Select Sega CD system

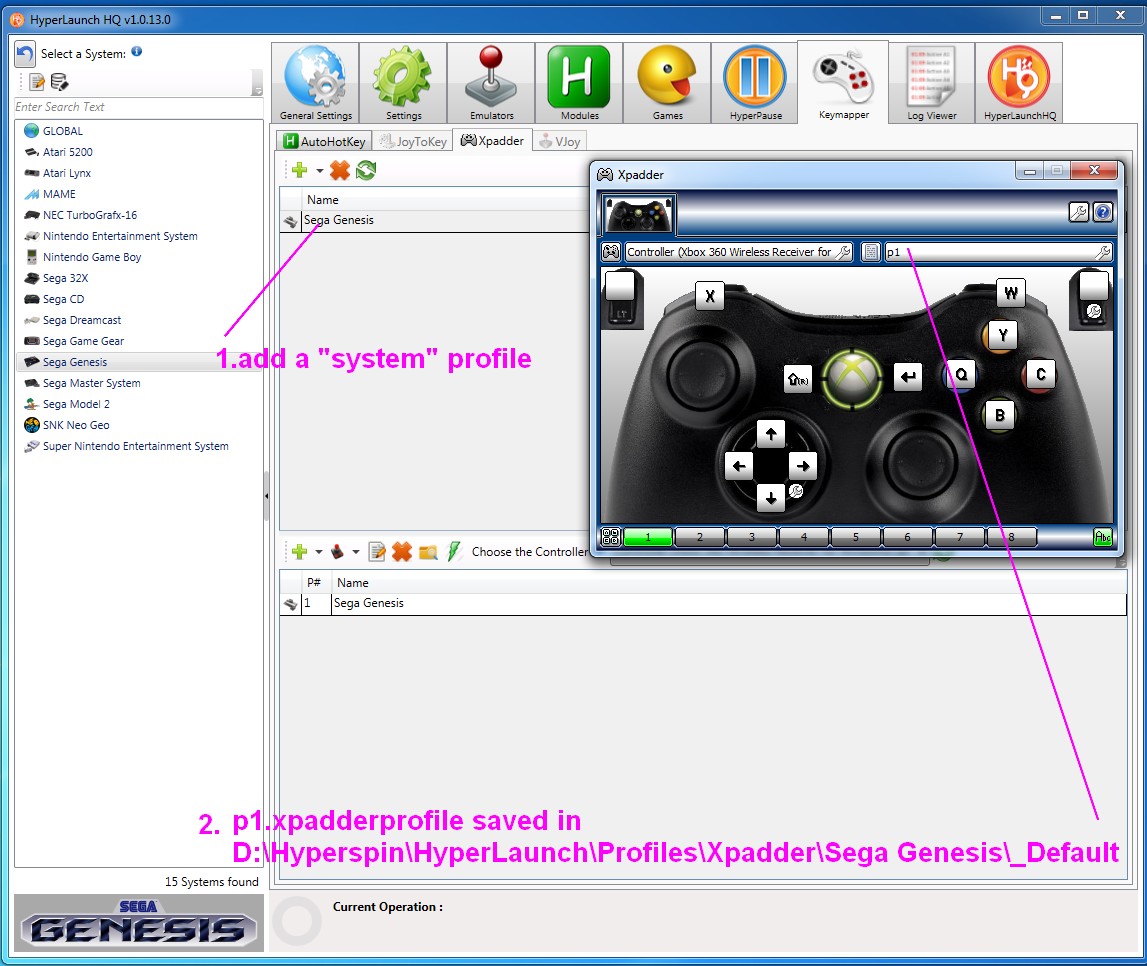coord(63,299)
